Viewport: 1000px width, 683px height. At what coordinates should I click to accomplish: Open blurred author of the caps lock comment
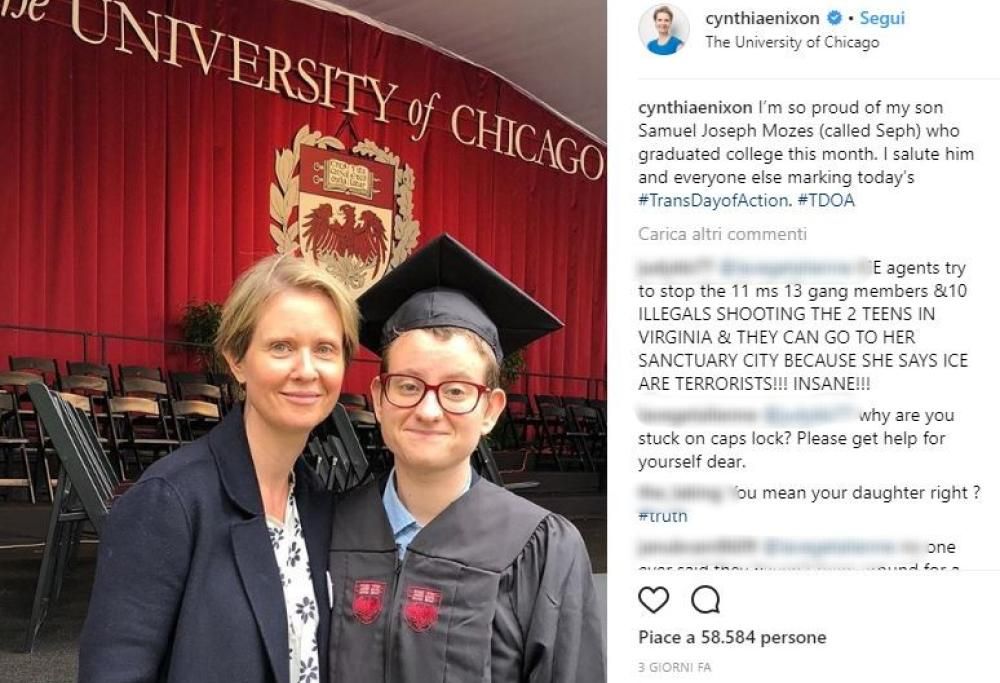pos(698,415)
